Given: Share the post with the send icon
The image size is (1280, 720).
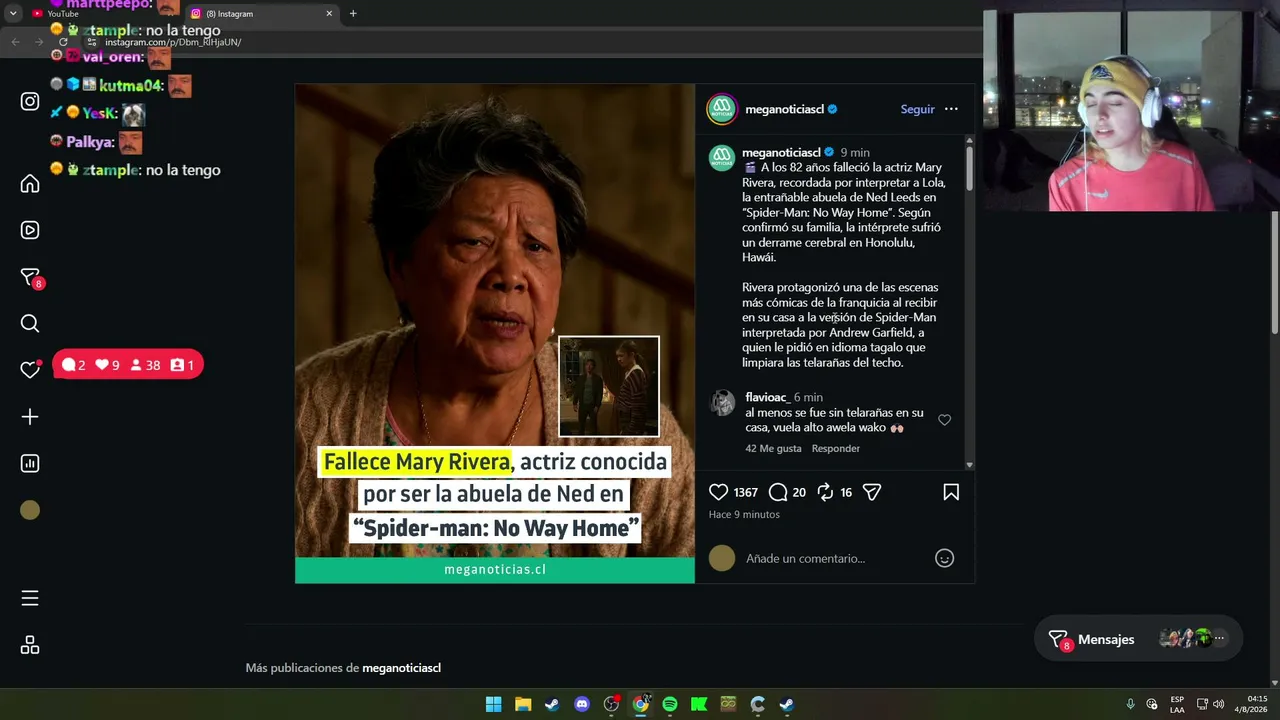Looking at the screenshot, I should 872,492.
